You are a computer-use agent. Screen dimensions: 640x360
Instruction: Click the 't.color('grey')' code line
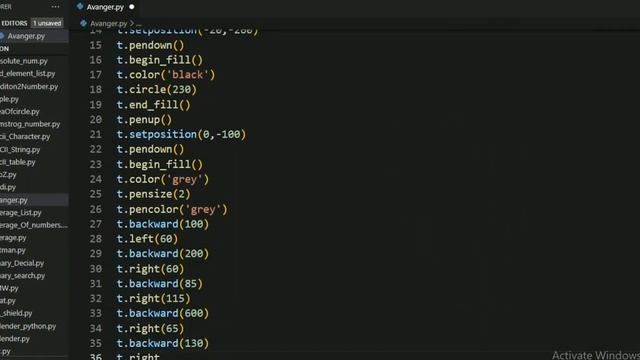point(163,179)
